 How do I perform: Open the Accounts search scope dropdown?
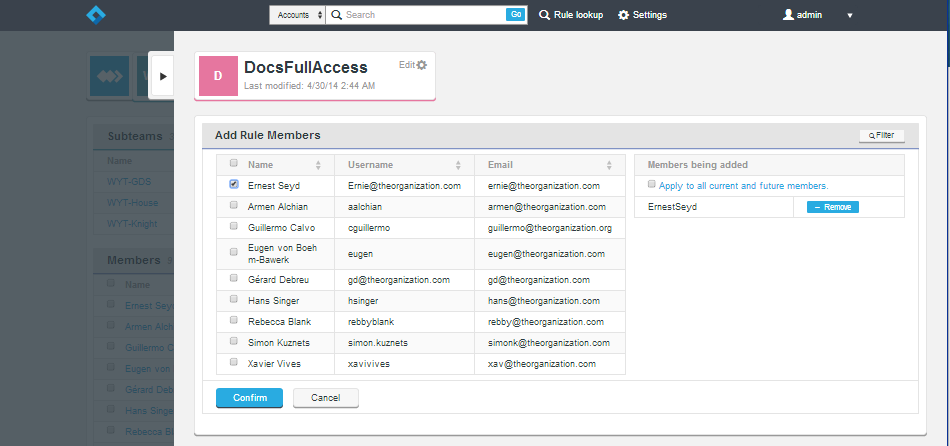(297, 15)
